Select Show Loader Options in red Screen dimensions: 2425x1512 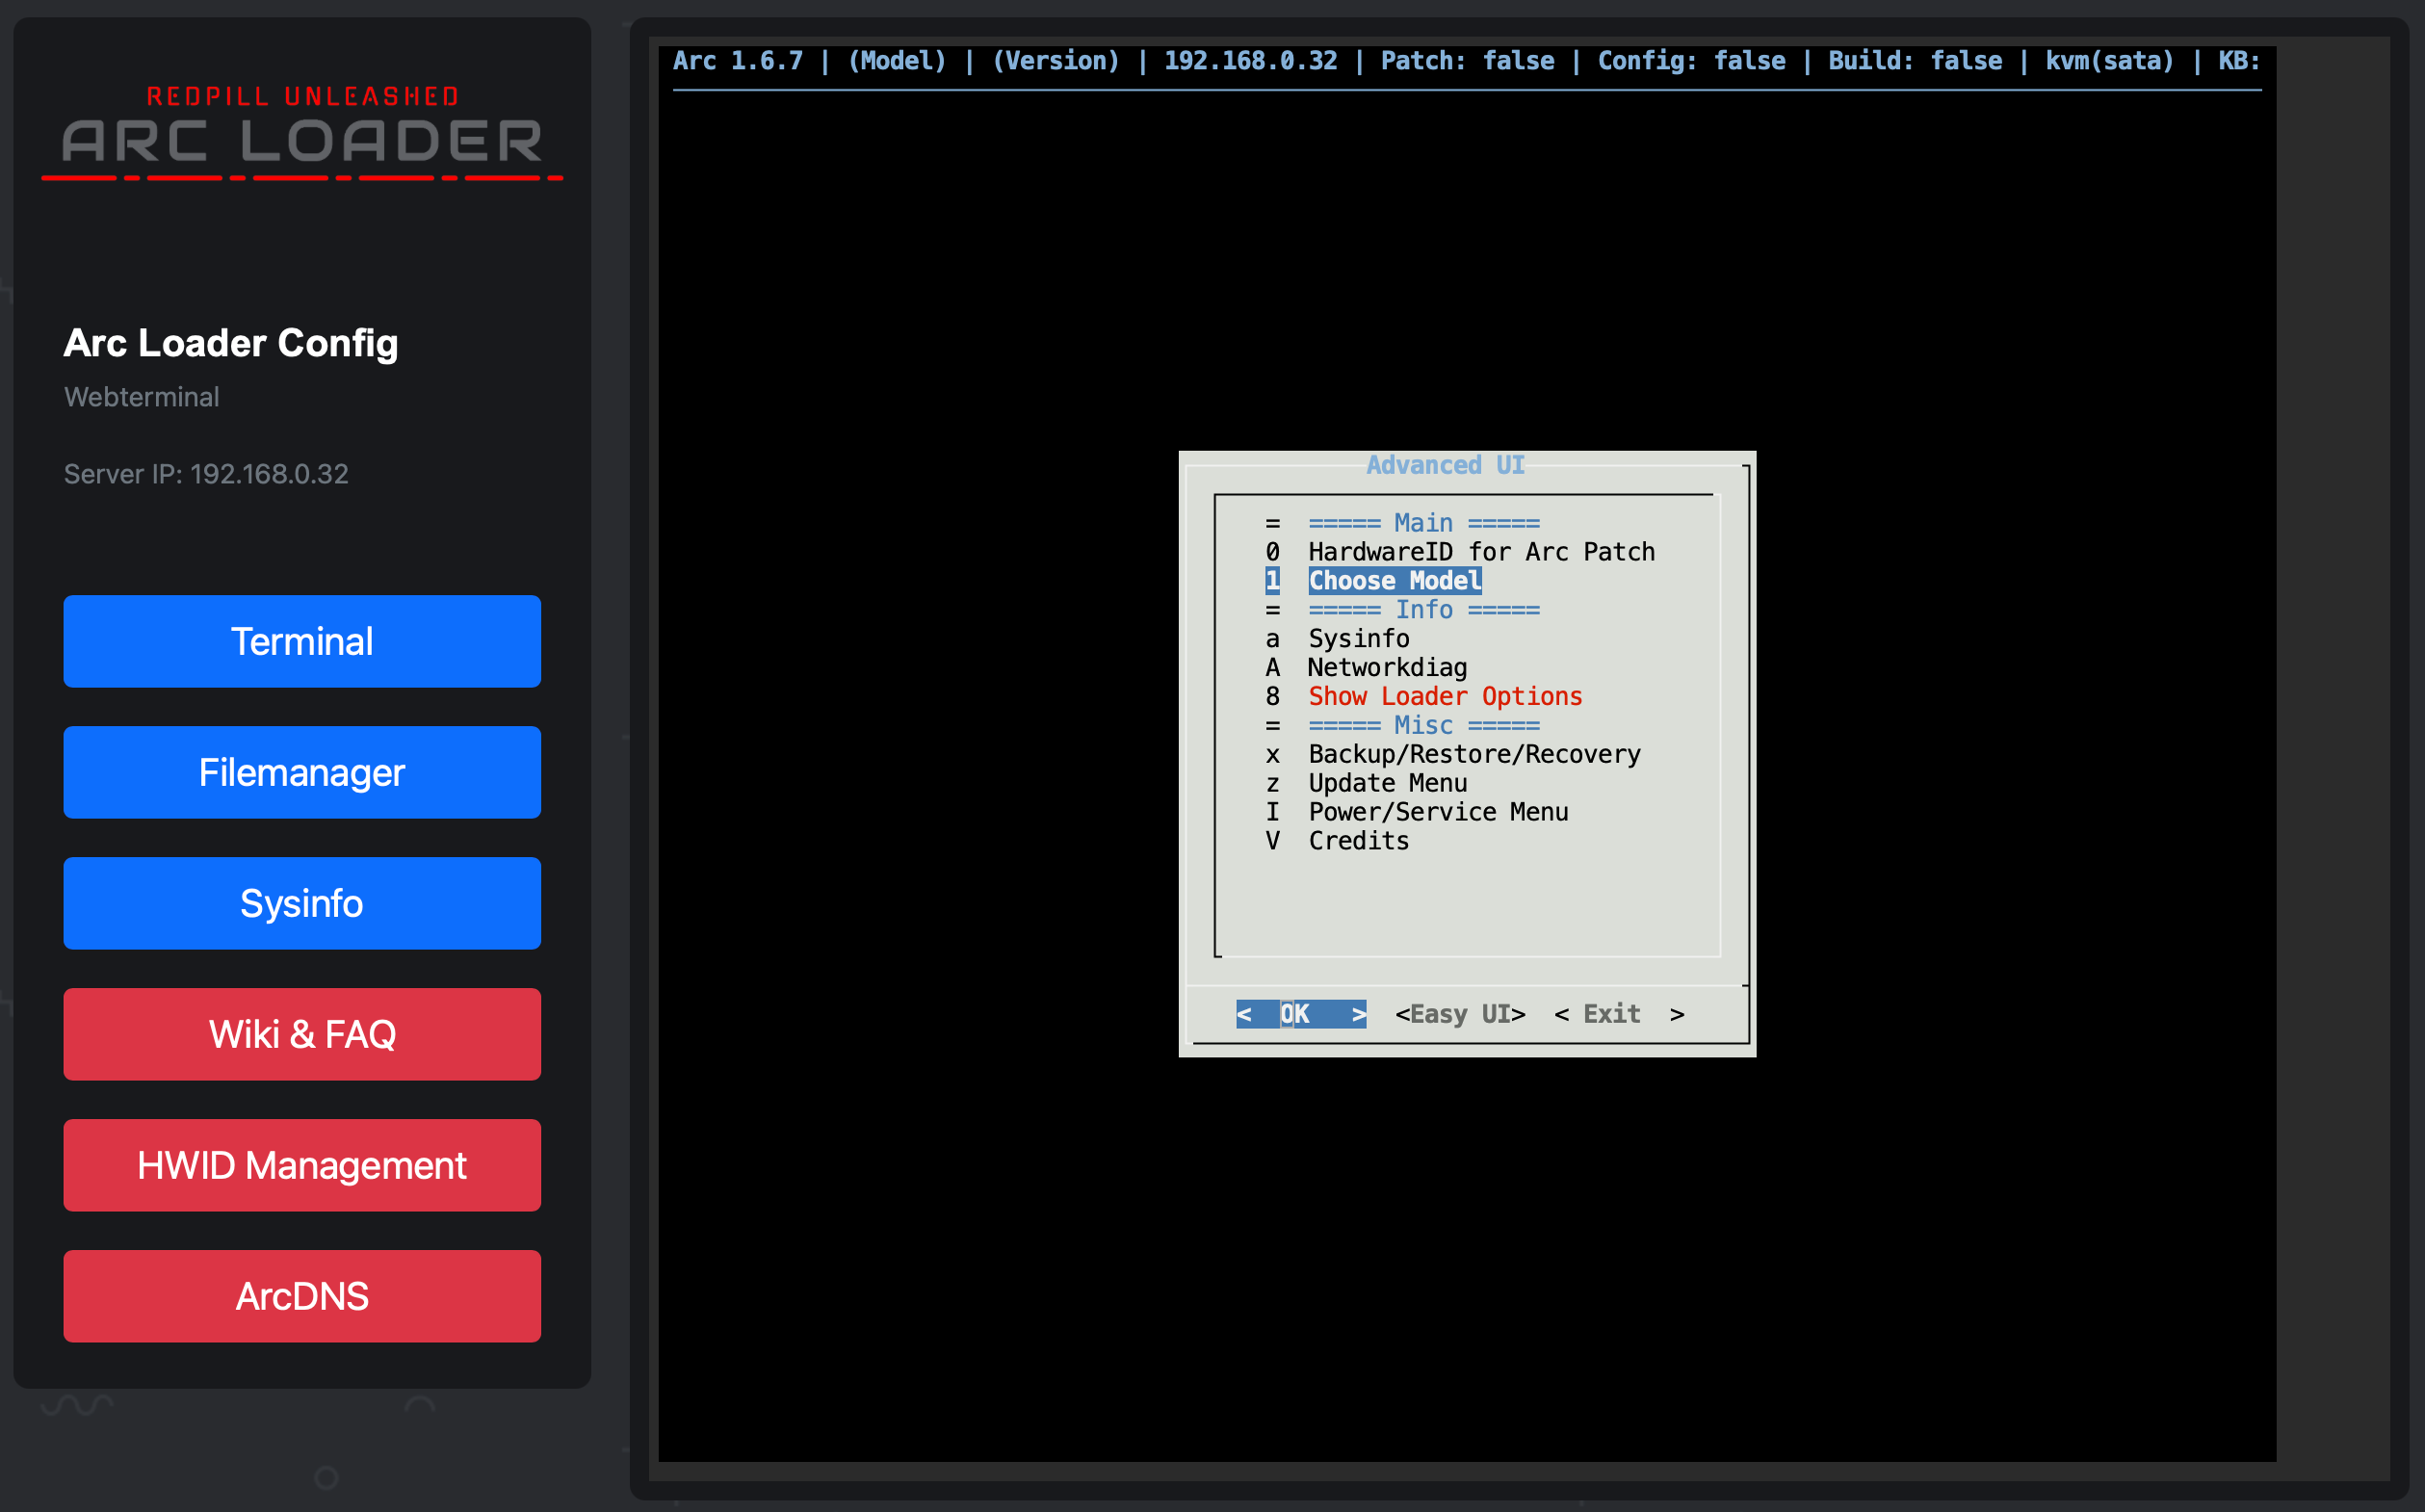[1444, 697]
